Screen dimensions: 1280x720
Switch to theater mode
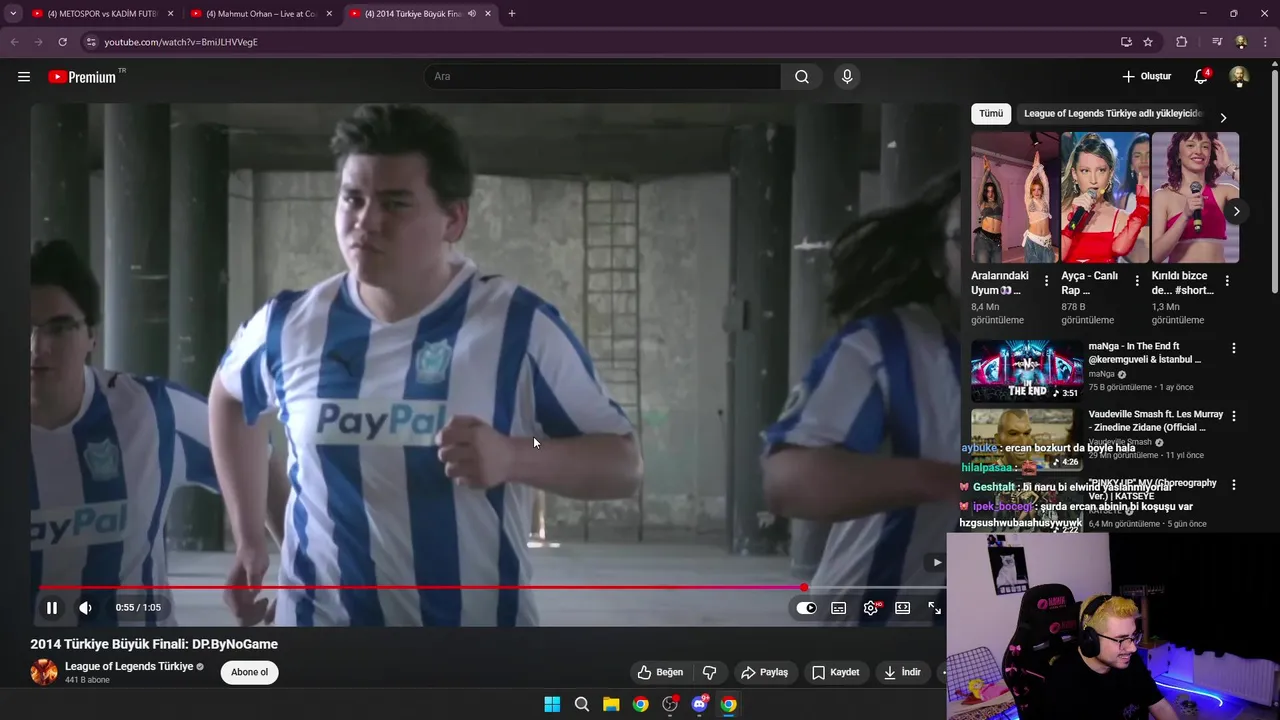click(x=902, y=608)
